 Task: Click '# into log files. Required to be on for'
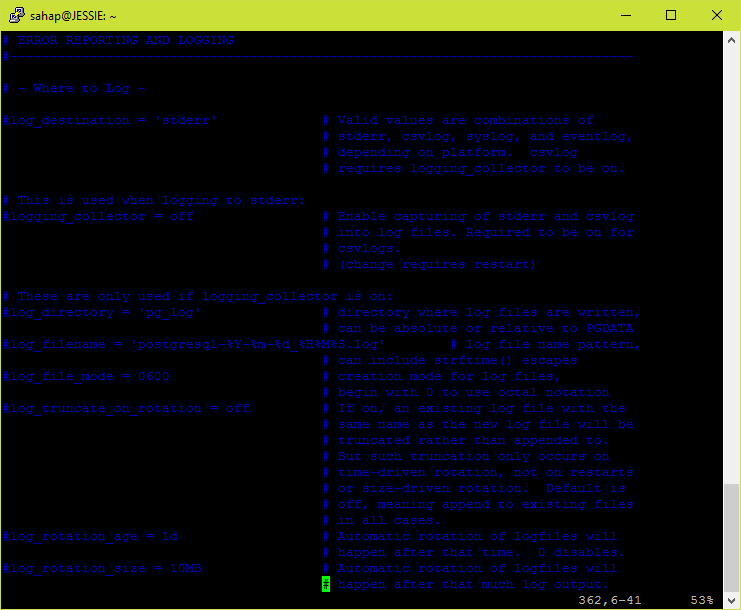tap(478, 232)
